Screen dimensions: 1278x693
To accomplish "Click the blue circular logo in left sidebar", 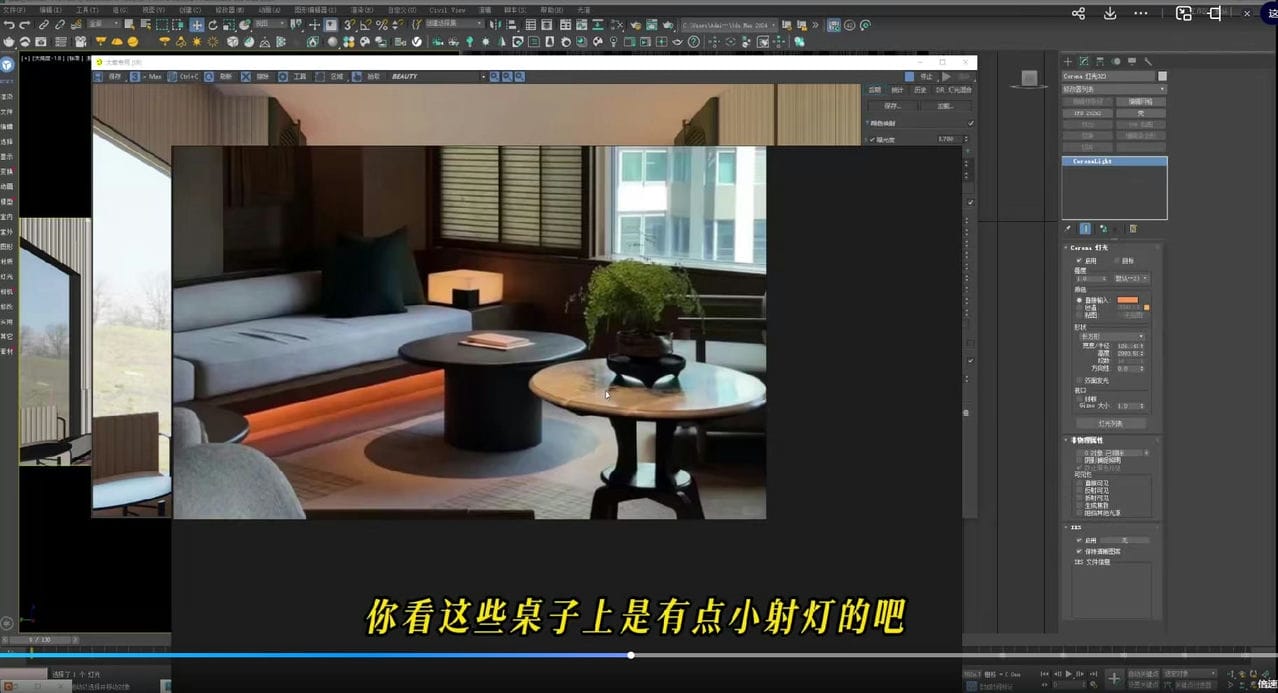I will [x=7, y=65].
